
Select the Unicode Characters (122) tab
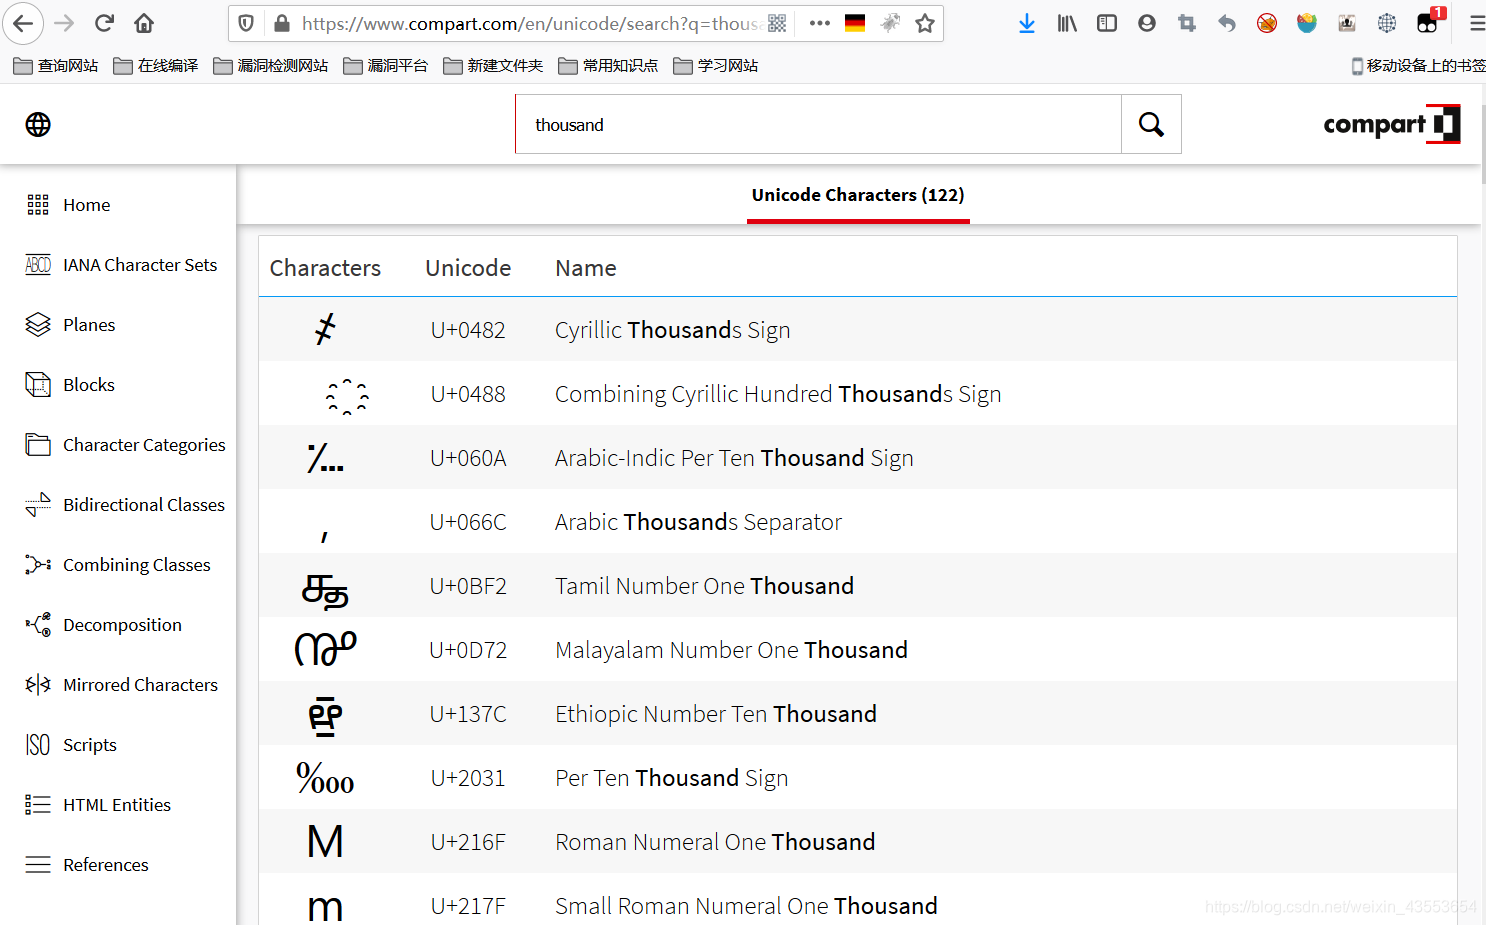[x=858, y=195]
